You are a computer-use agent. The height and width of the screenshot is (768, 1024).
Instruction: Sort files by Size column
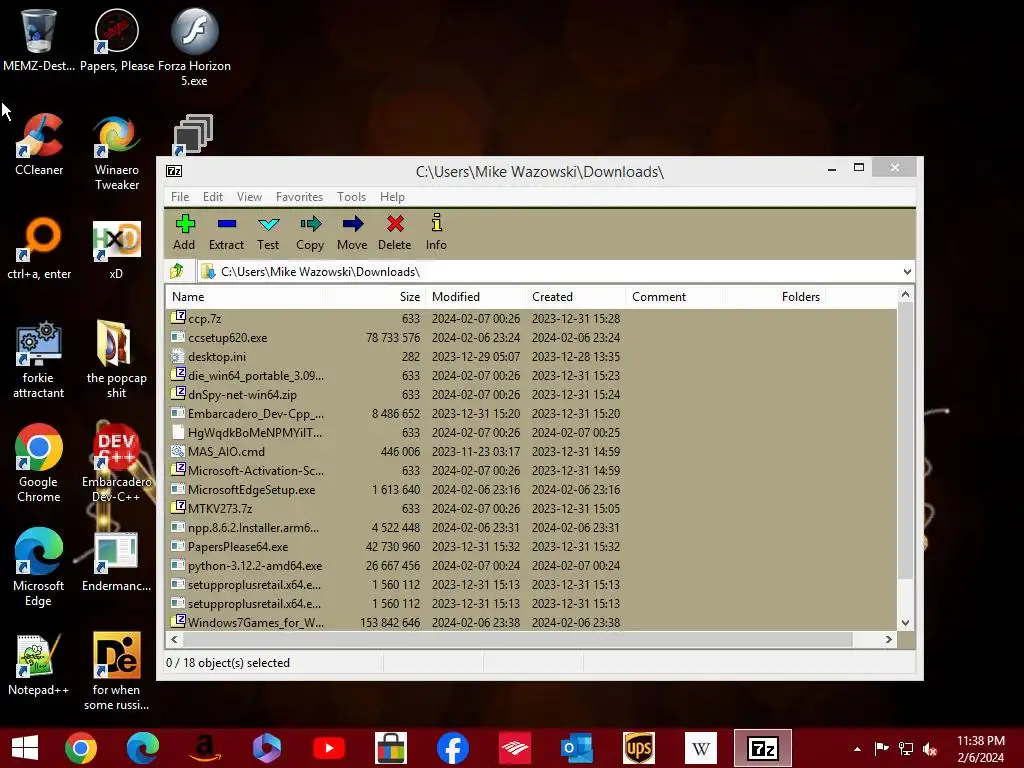coord(375,296)
